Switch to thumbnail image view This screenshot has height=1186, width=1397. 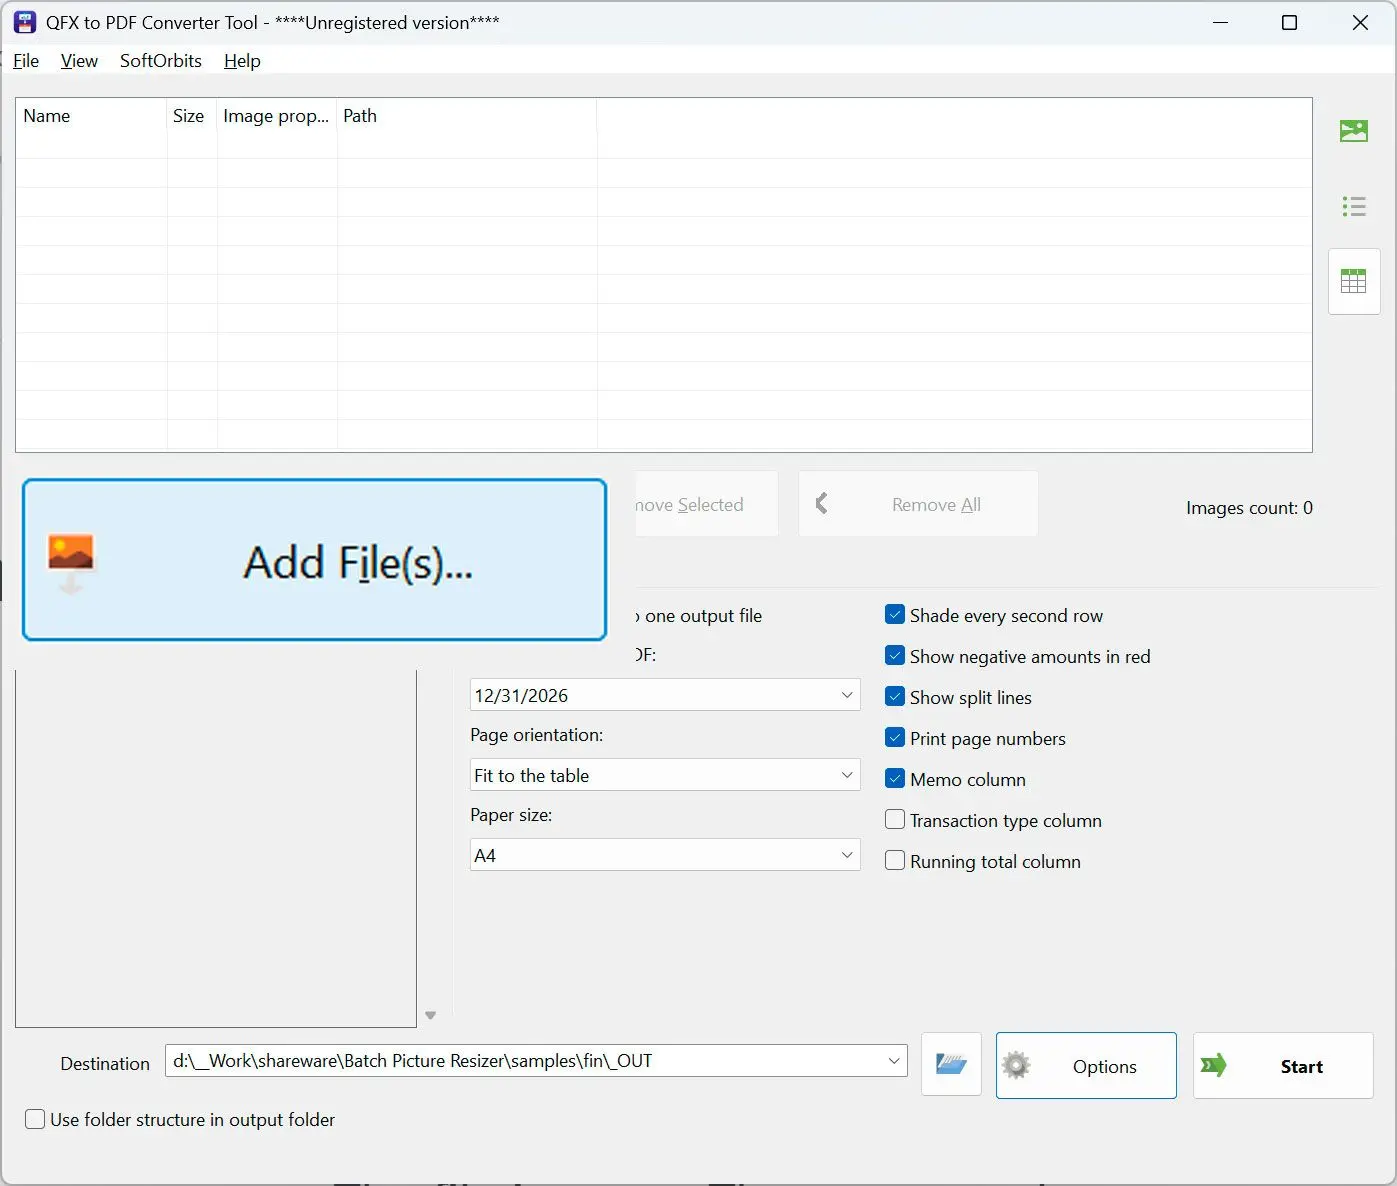[x=1354, y=131]
